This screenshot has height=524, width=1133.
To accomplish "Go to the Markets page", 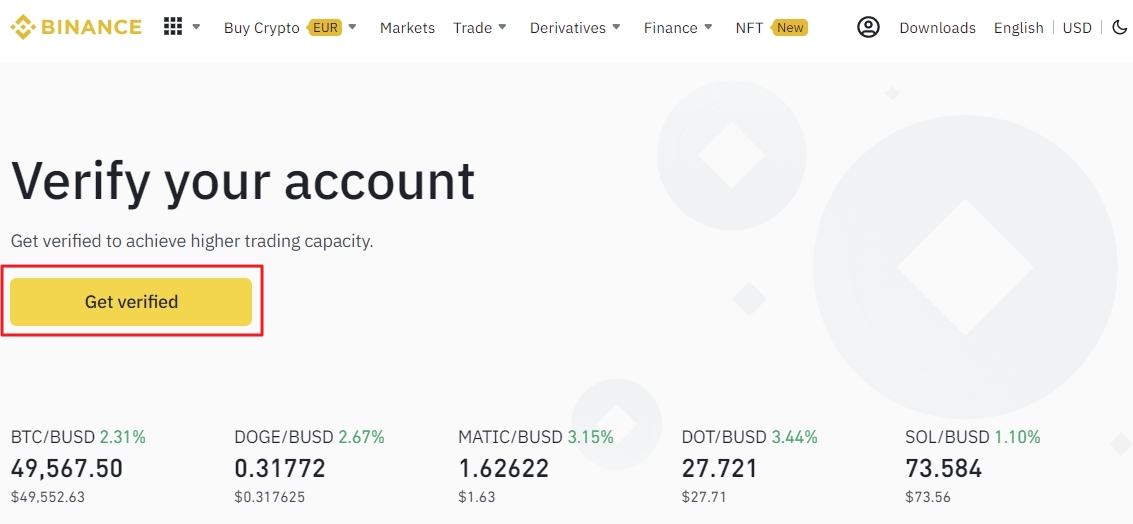I will click(x=407, y=28).
